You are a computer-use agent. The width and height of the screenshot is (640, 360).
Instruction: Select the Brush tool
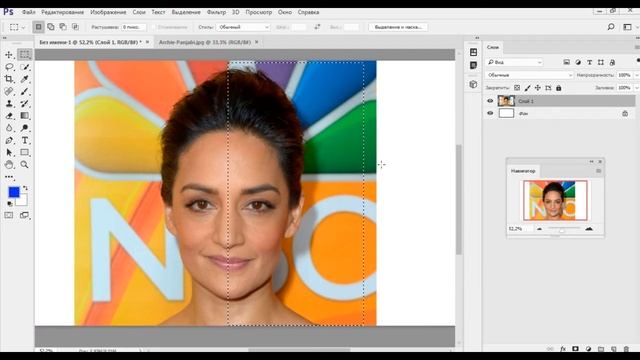pos(24,91)
